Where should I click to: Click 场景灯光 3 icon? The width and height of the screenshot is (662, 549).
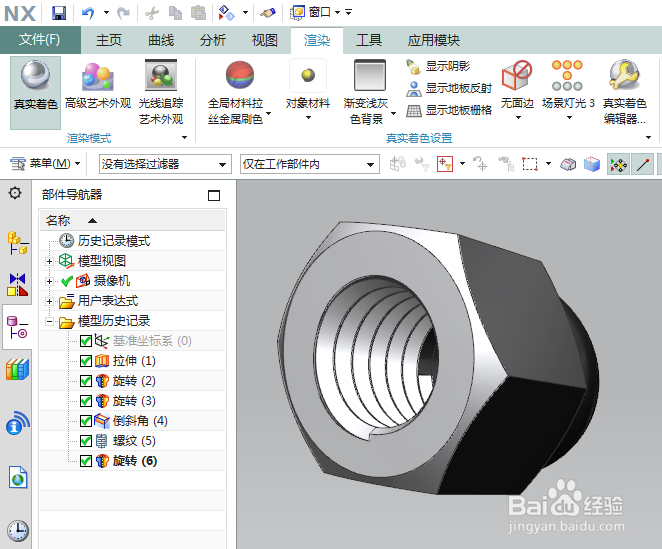click(x=567, y=76)
